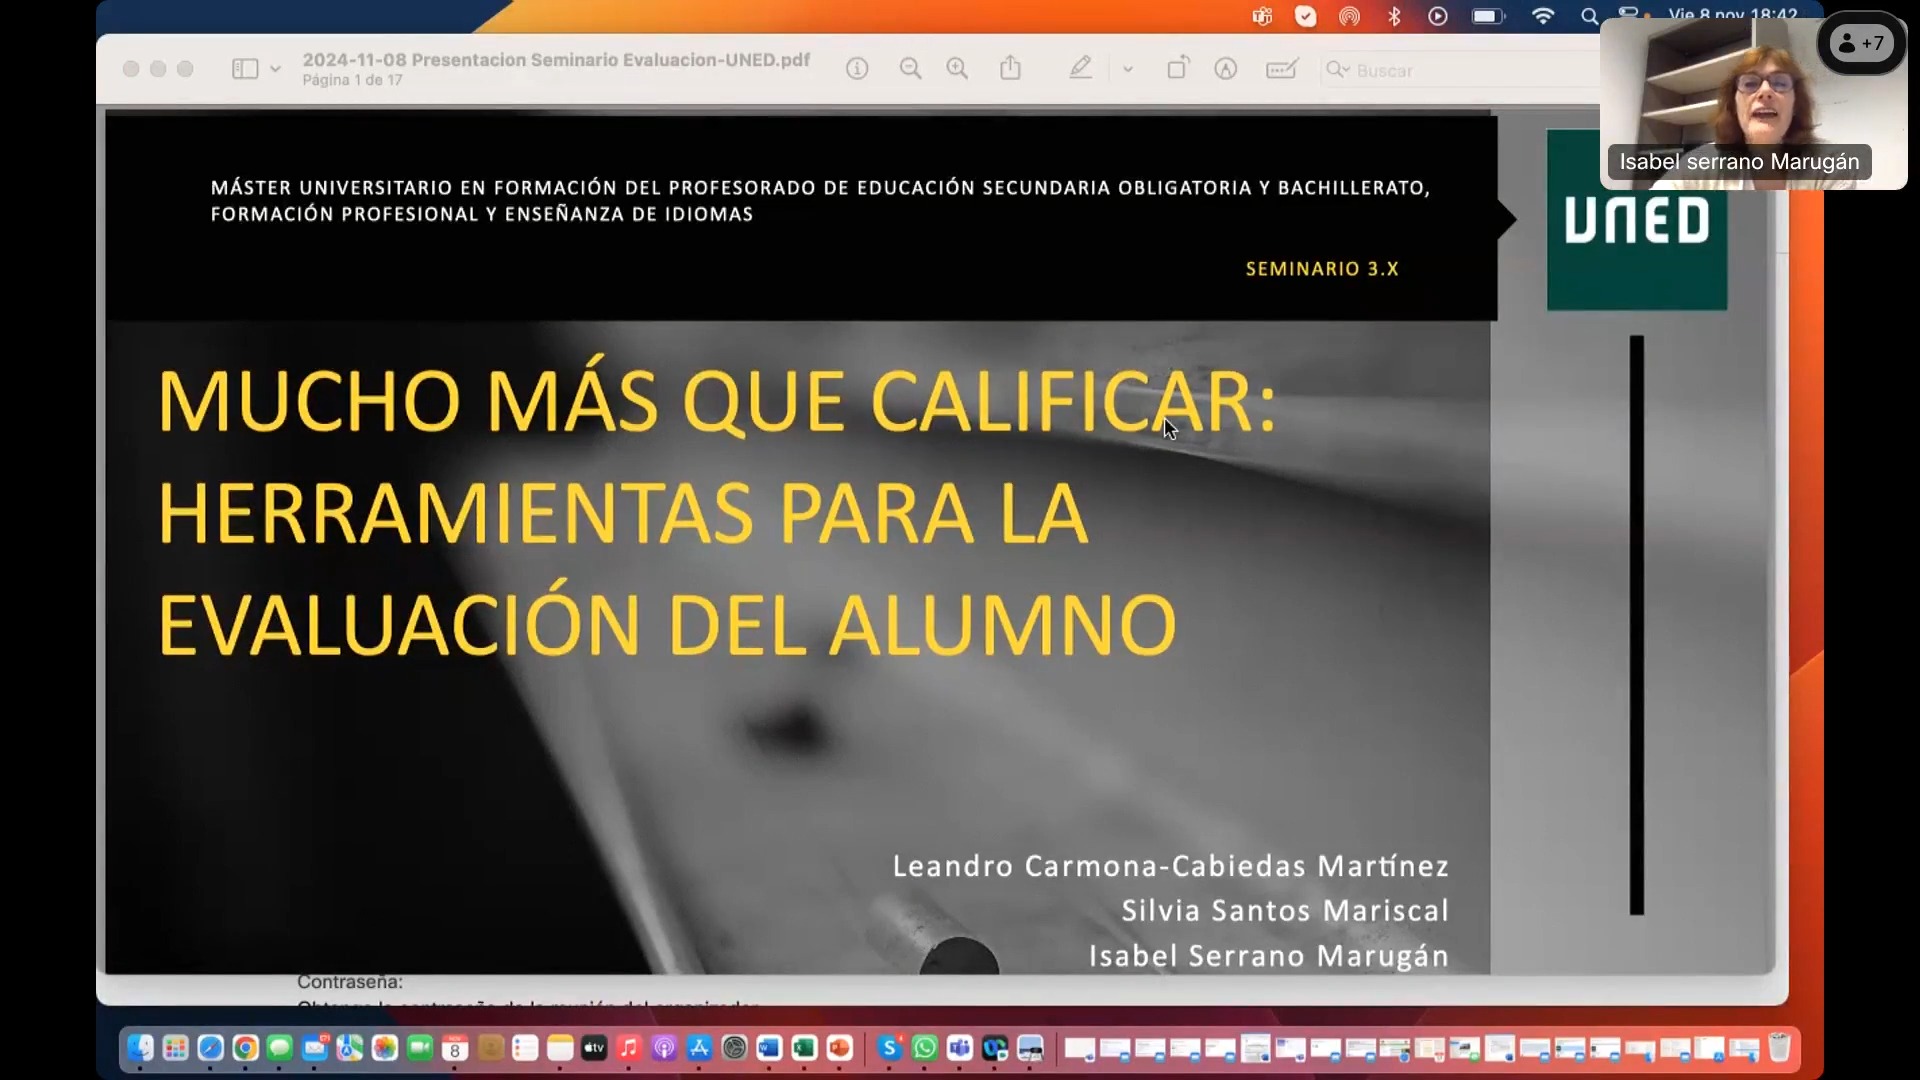The height and width of the screenshot is (1080, 1920).
Task: Open Wi-Fi menu bar icon
Action: (x=1543, y=16)
